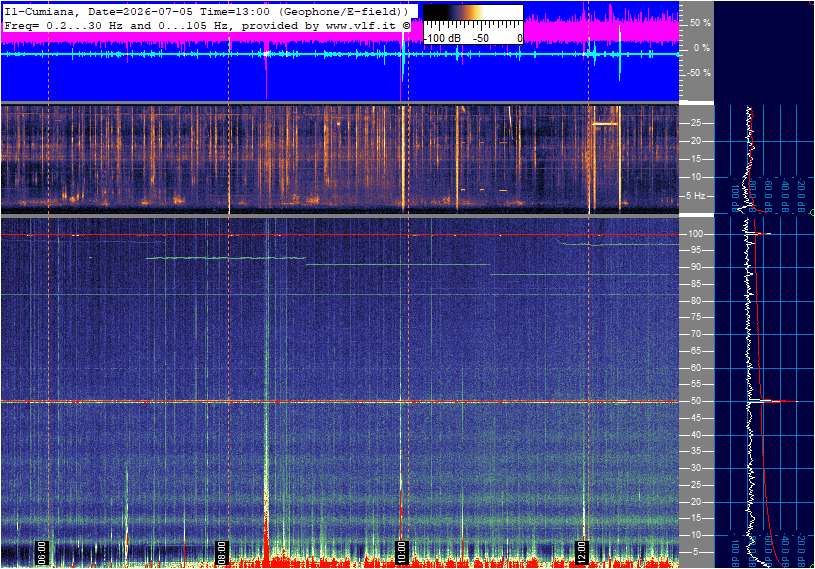Viewport: 815px width, 569px height.
Task: Click the '80' tick on the E-field frequency axis
Action: coord(695,301)
